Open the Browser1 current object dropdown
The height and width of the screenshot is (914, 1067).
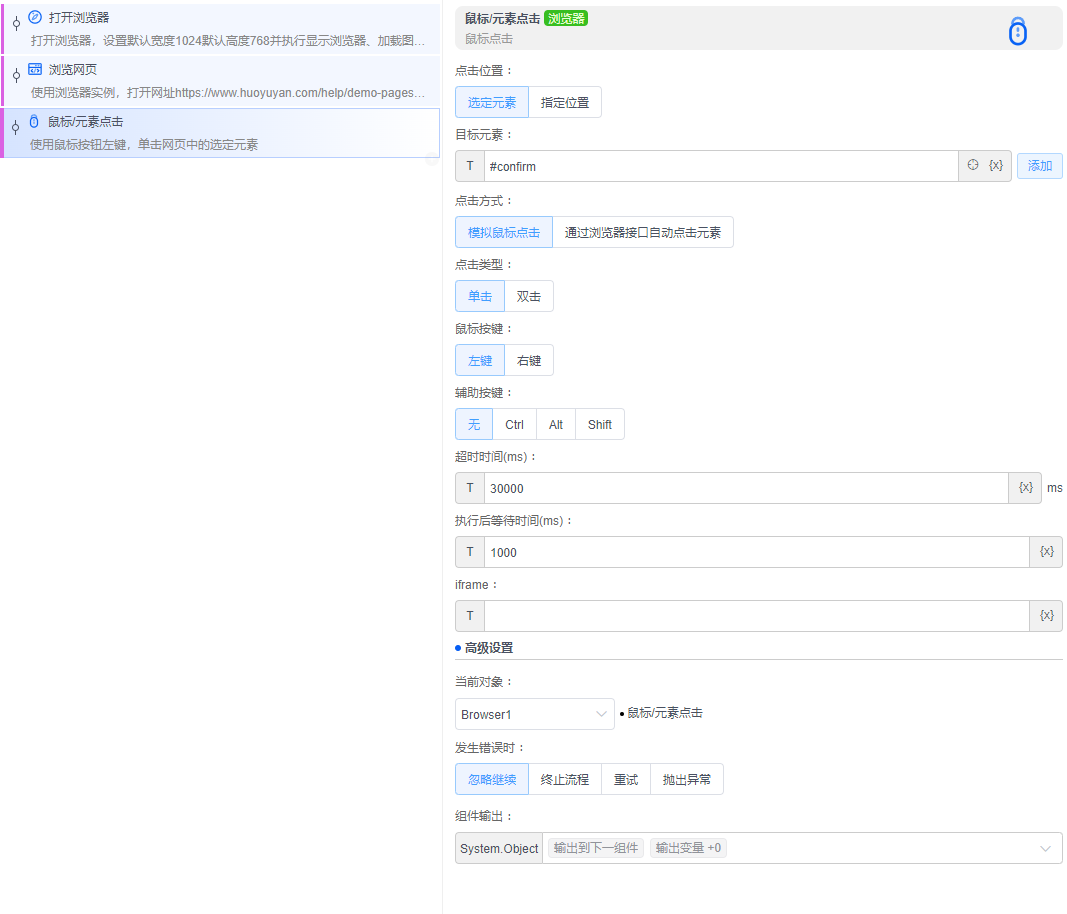(x=534, y=714)
